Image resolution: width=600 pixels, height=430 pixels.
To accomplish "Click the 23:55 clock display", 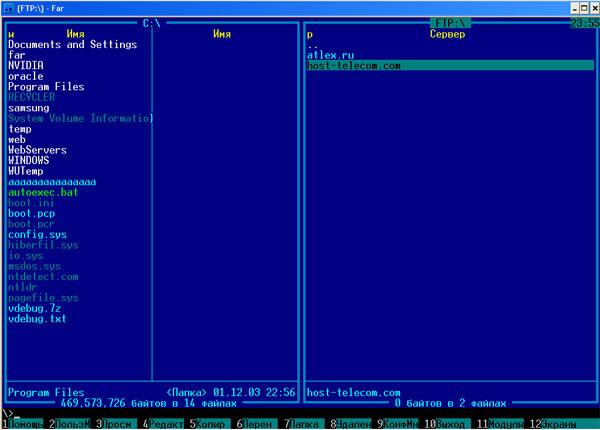I will click(585, 23).
